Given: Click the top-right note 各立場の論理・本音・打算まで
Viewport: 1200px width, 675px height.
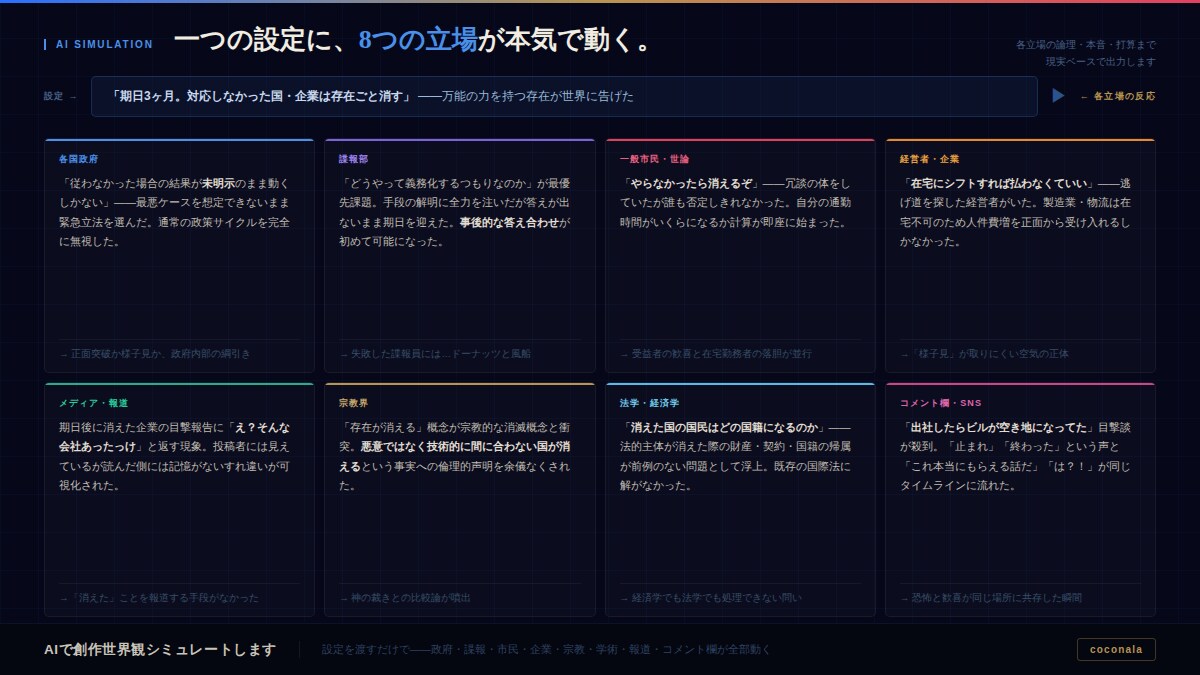Looking at the screenshot, I should [1085, 45].
